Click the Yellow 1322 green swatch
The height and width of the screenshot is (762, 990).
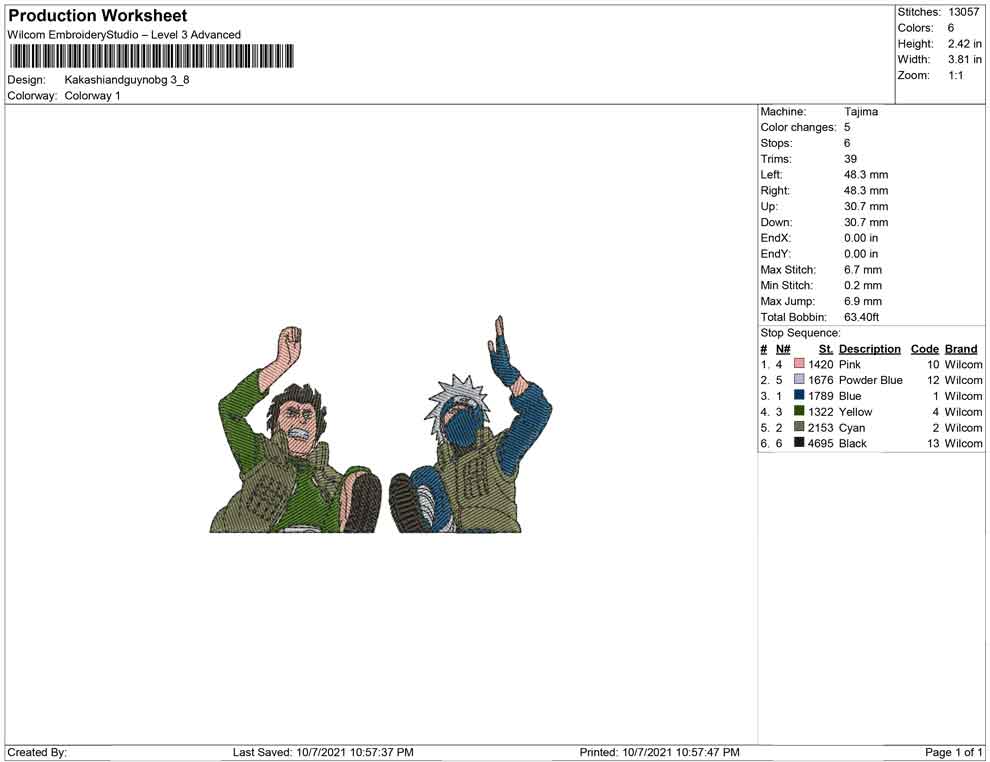pos(799,411)
